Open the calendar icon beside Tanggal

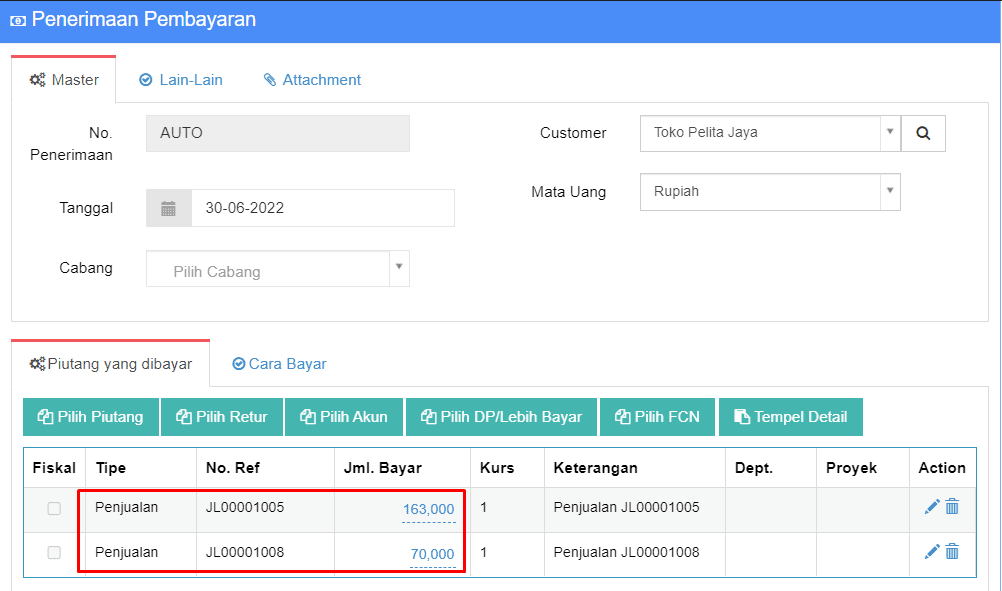[169, 208]
